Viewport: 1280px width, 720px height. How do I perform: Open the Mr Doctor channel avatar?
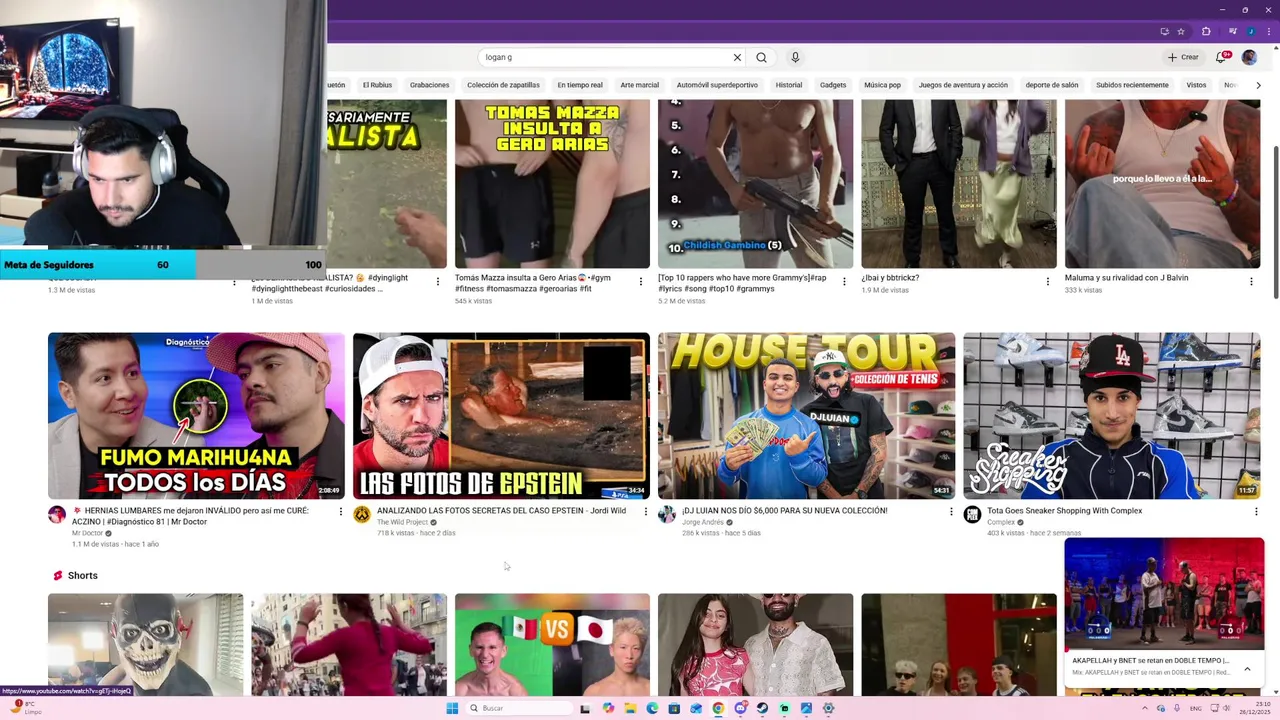(57, 514)
